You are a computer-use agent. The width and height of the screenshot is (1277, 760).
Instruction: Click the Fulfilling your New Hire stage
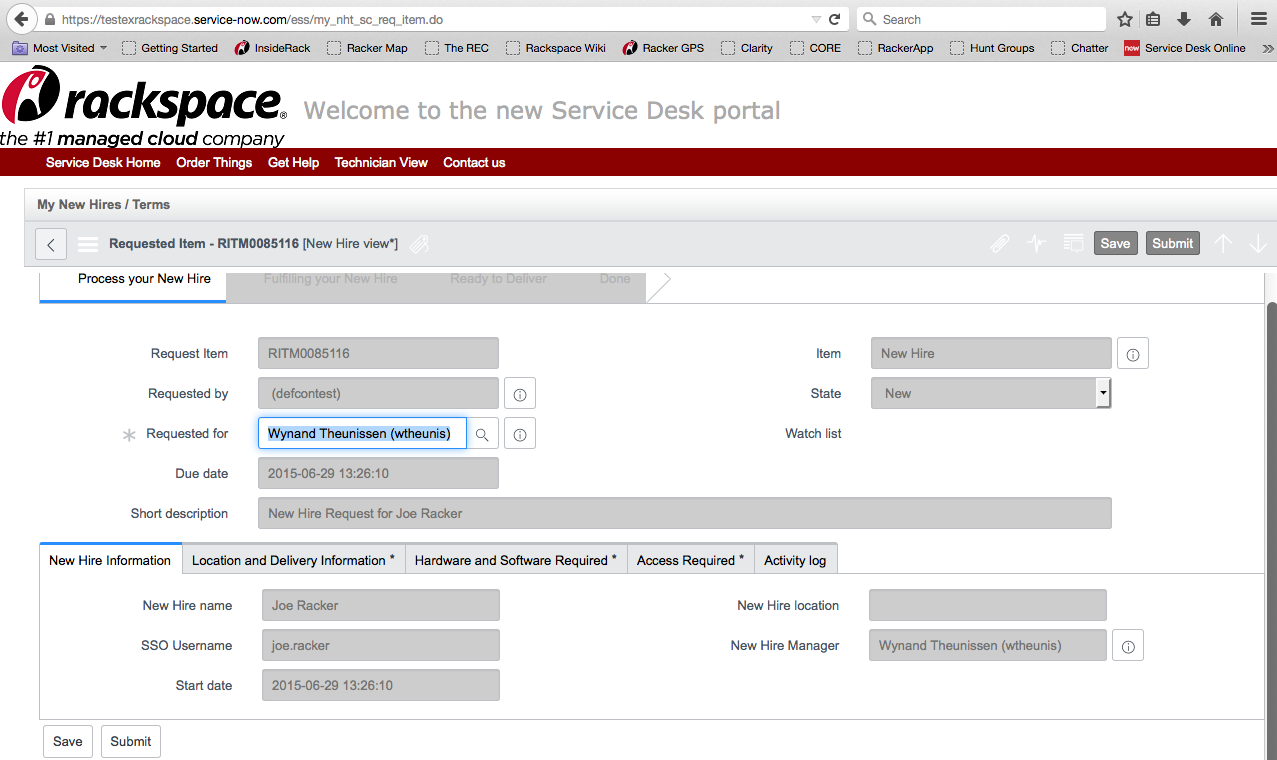click(330, 279)
